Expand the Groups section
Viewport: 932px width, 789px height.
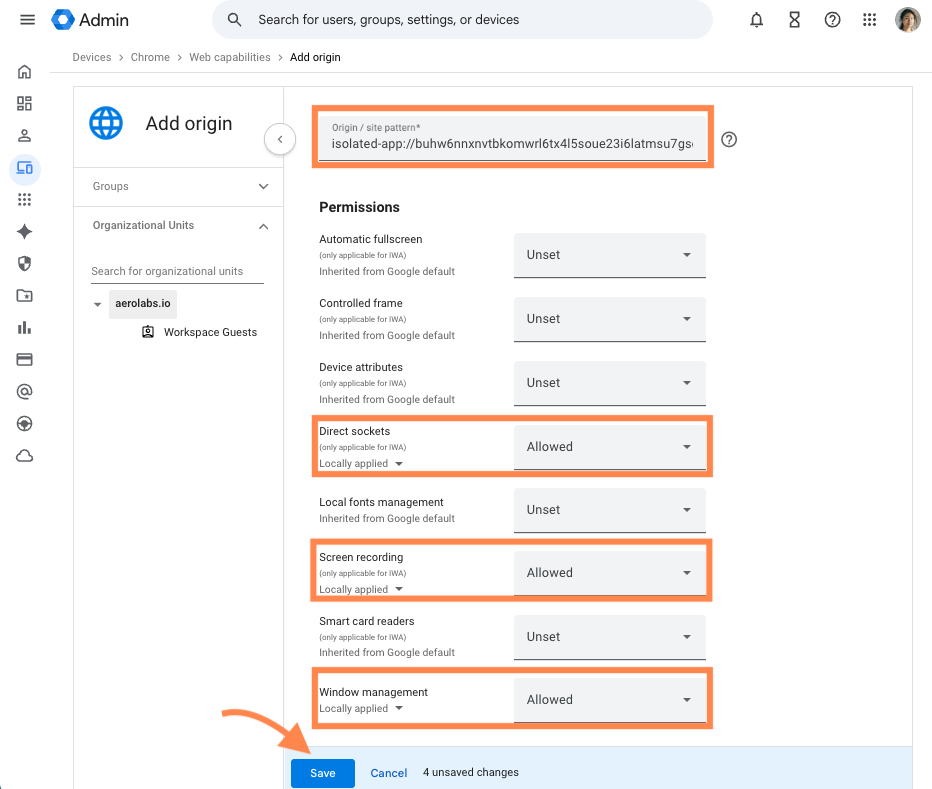point(263,186)
